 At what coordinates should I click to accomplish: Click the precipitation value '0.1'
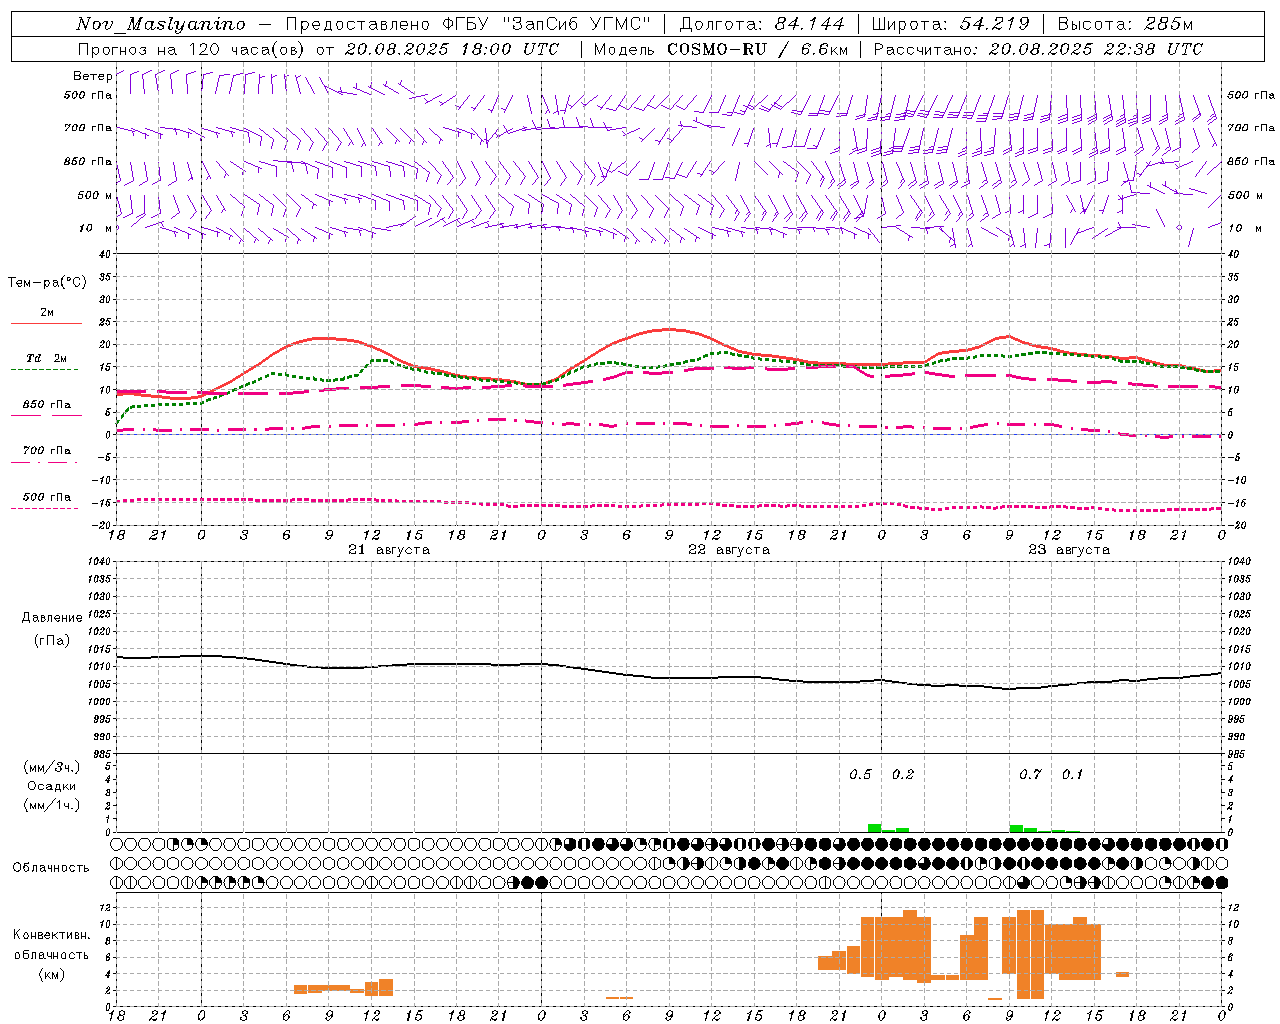point(1072,775)
